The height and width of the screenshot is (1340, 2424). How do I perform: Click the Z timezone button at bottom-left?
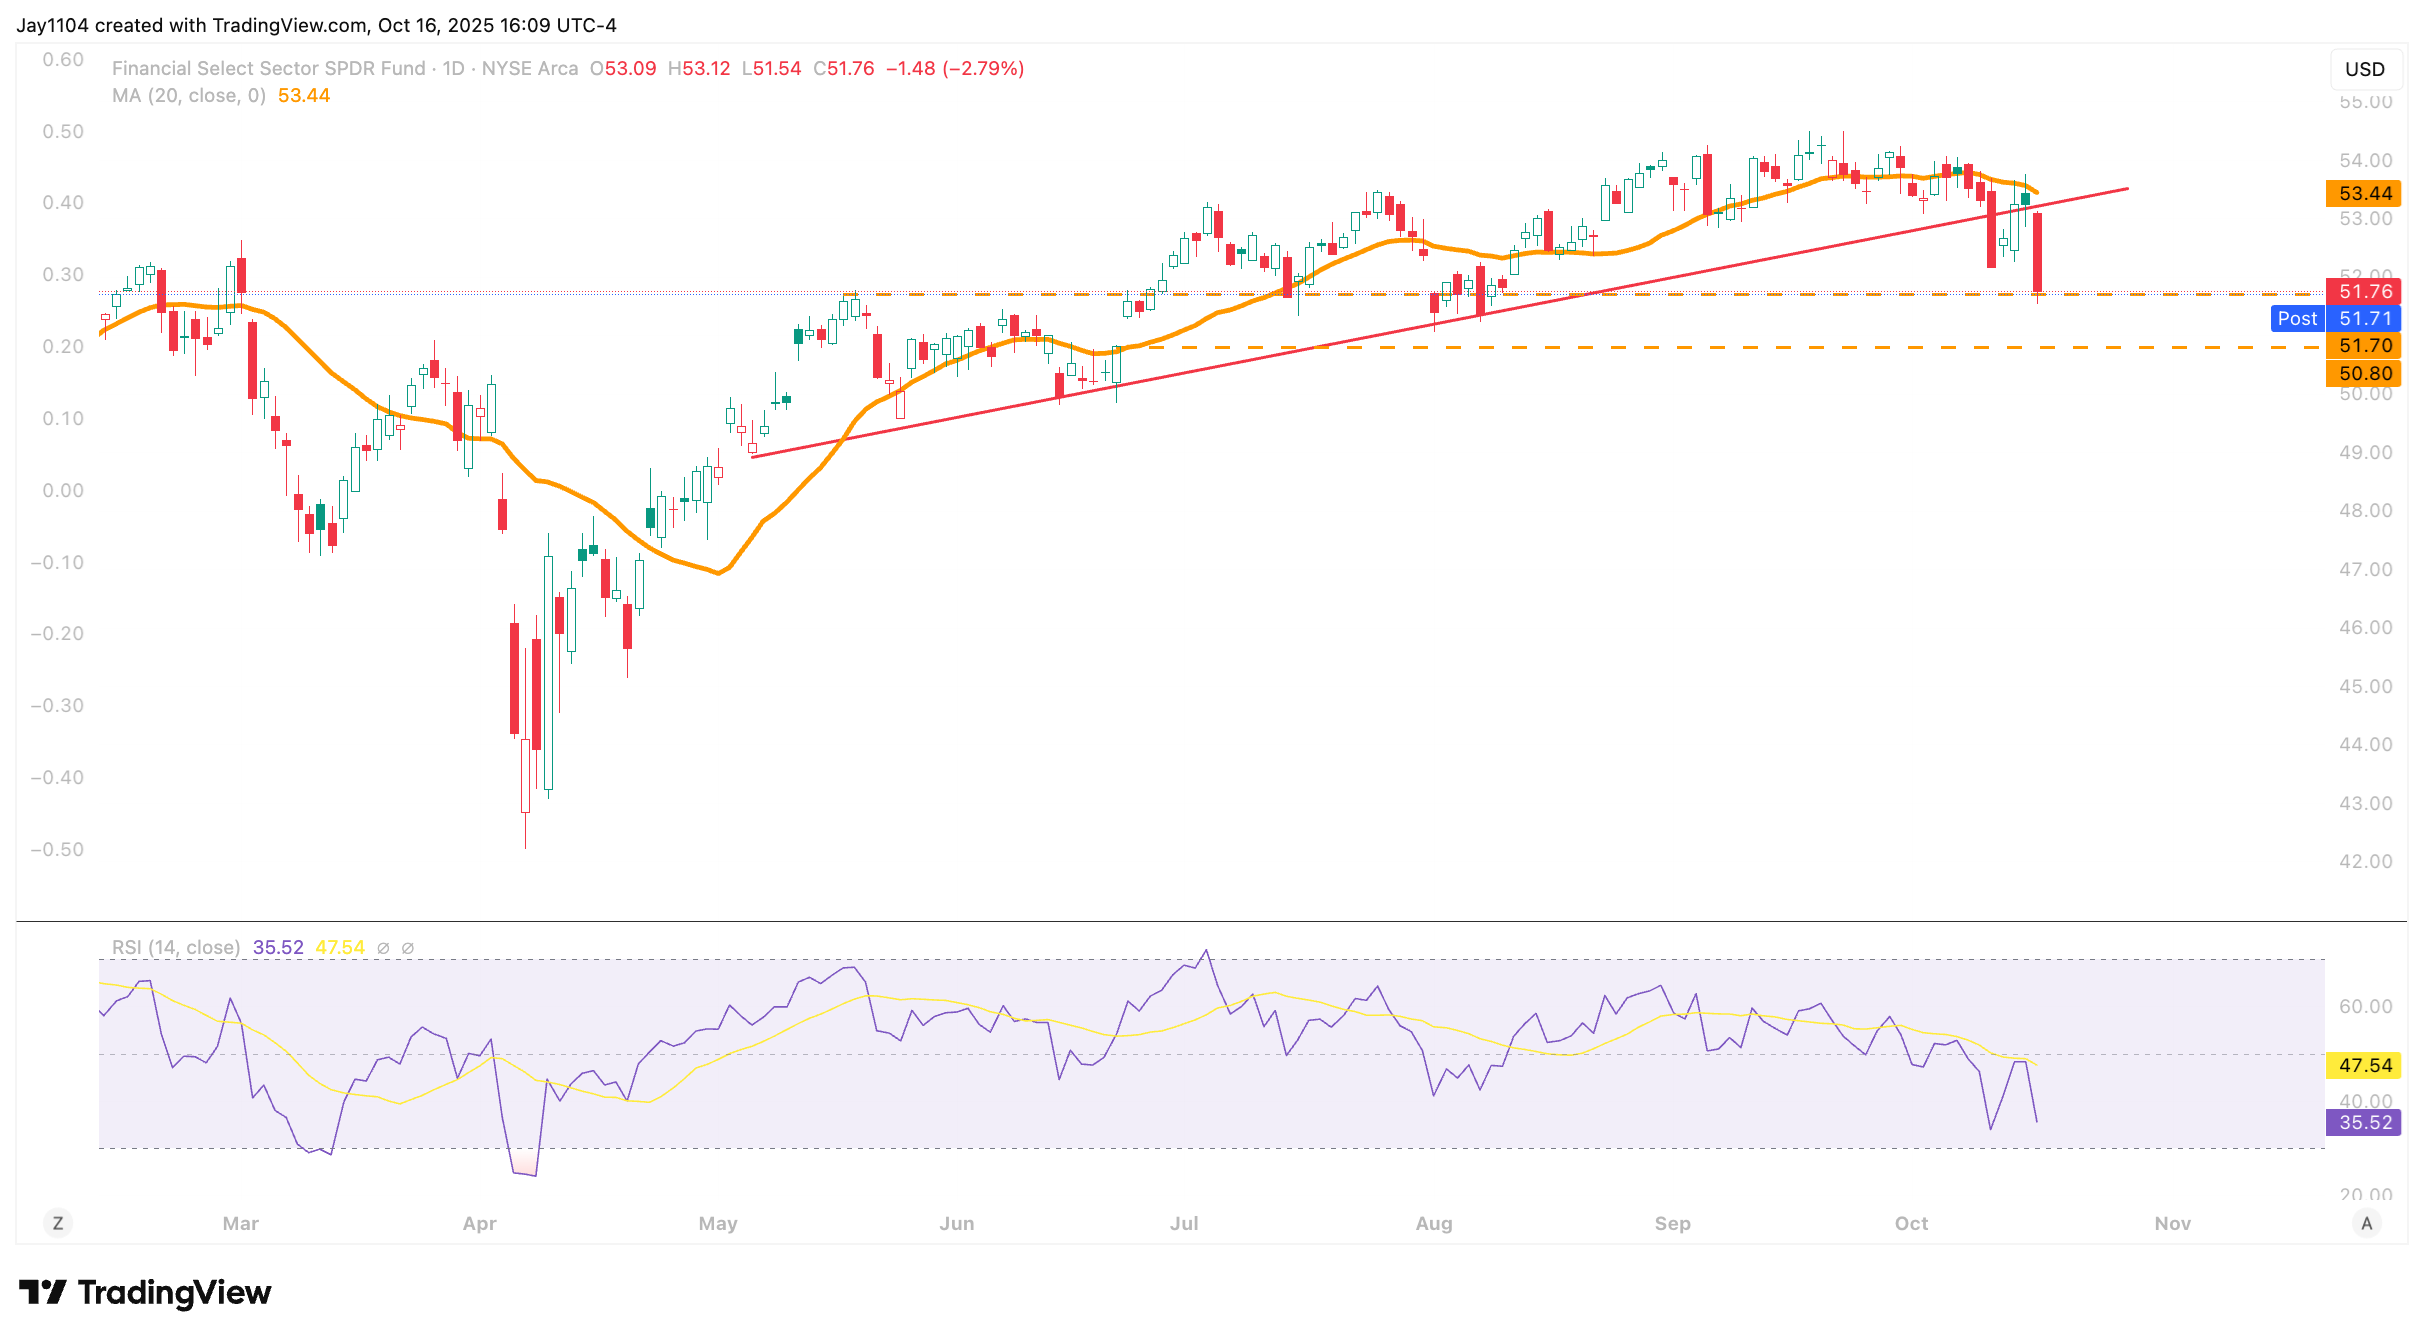[58, 1223]
